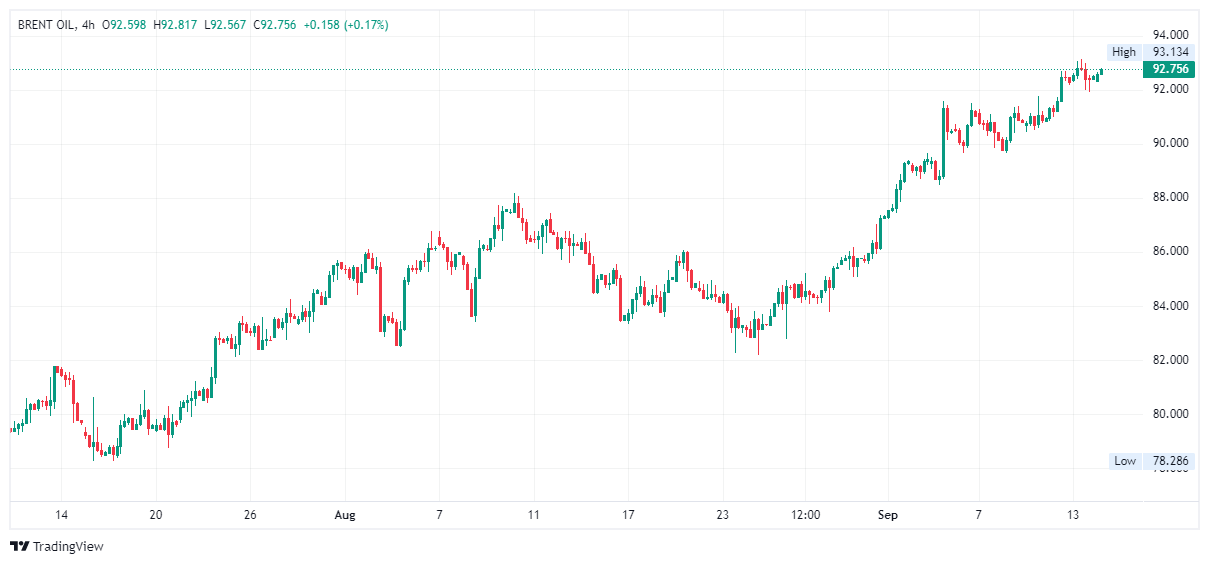This screenshot has height=564, width=1209.
Task: Click the High label on price axis
Action: coord(1124,52)
